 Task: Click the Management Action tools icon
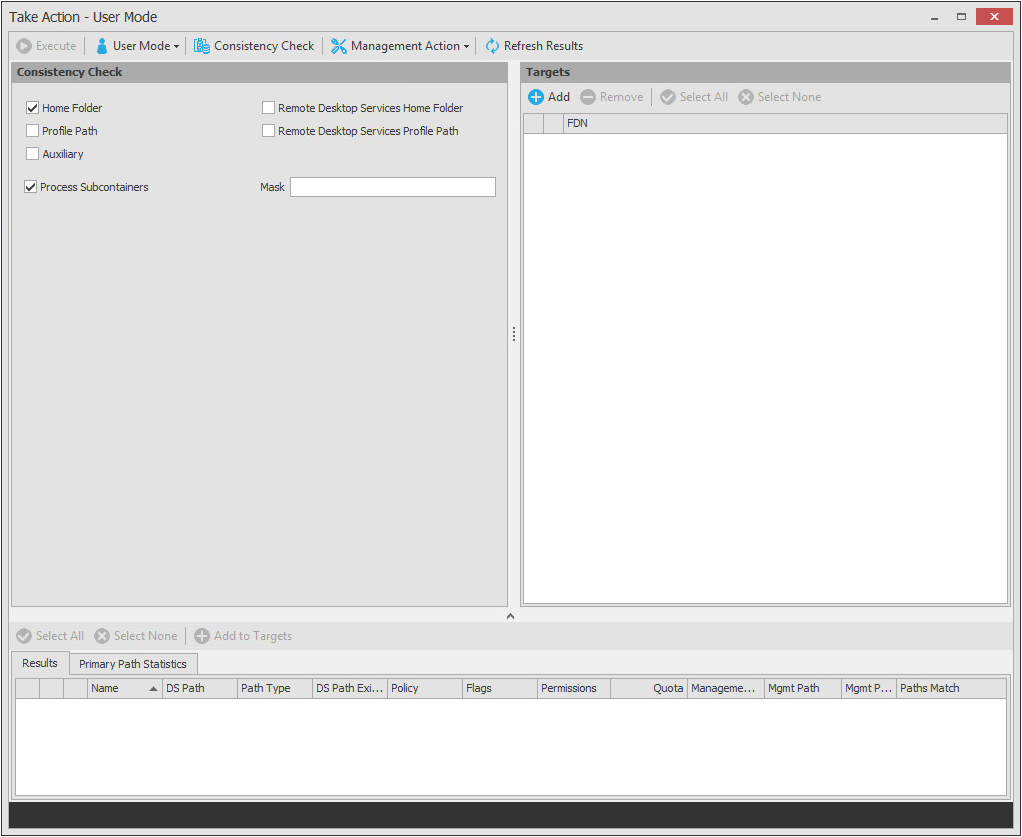coord(338,46)
